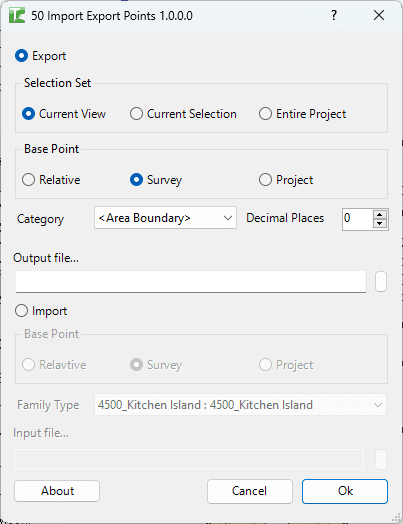Increase Decimal Places value
Screen dimensions: 403x524
coord(380,215)
